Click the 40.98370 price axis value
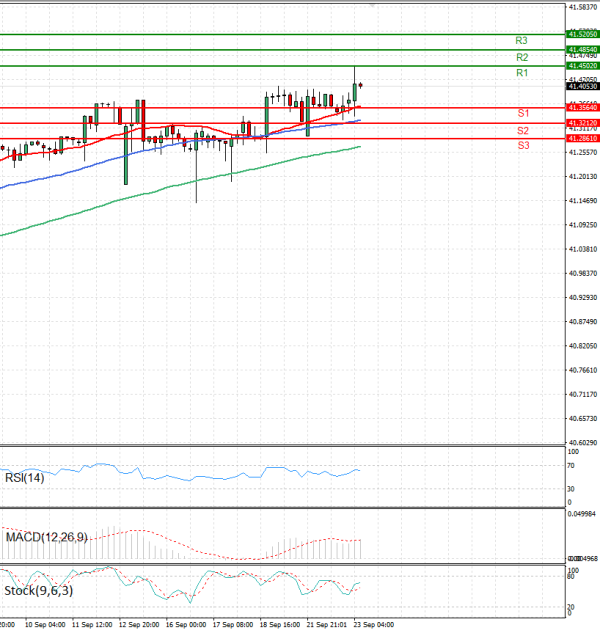 click(x=583, y=274)
